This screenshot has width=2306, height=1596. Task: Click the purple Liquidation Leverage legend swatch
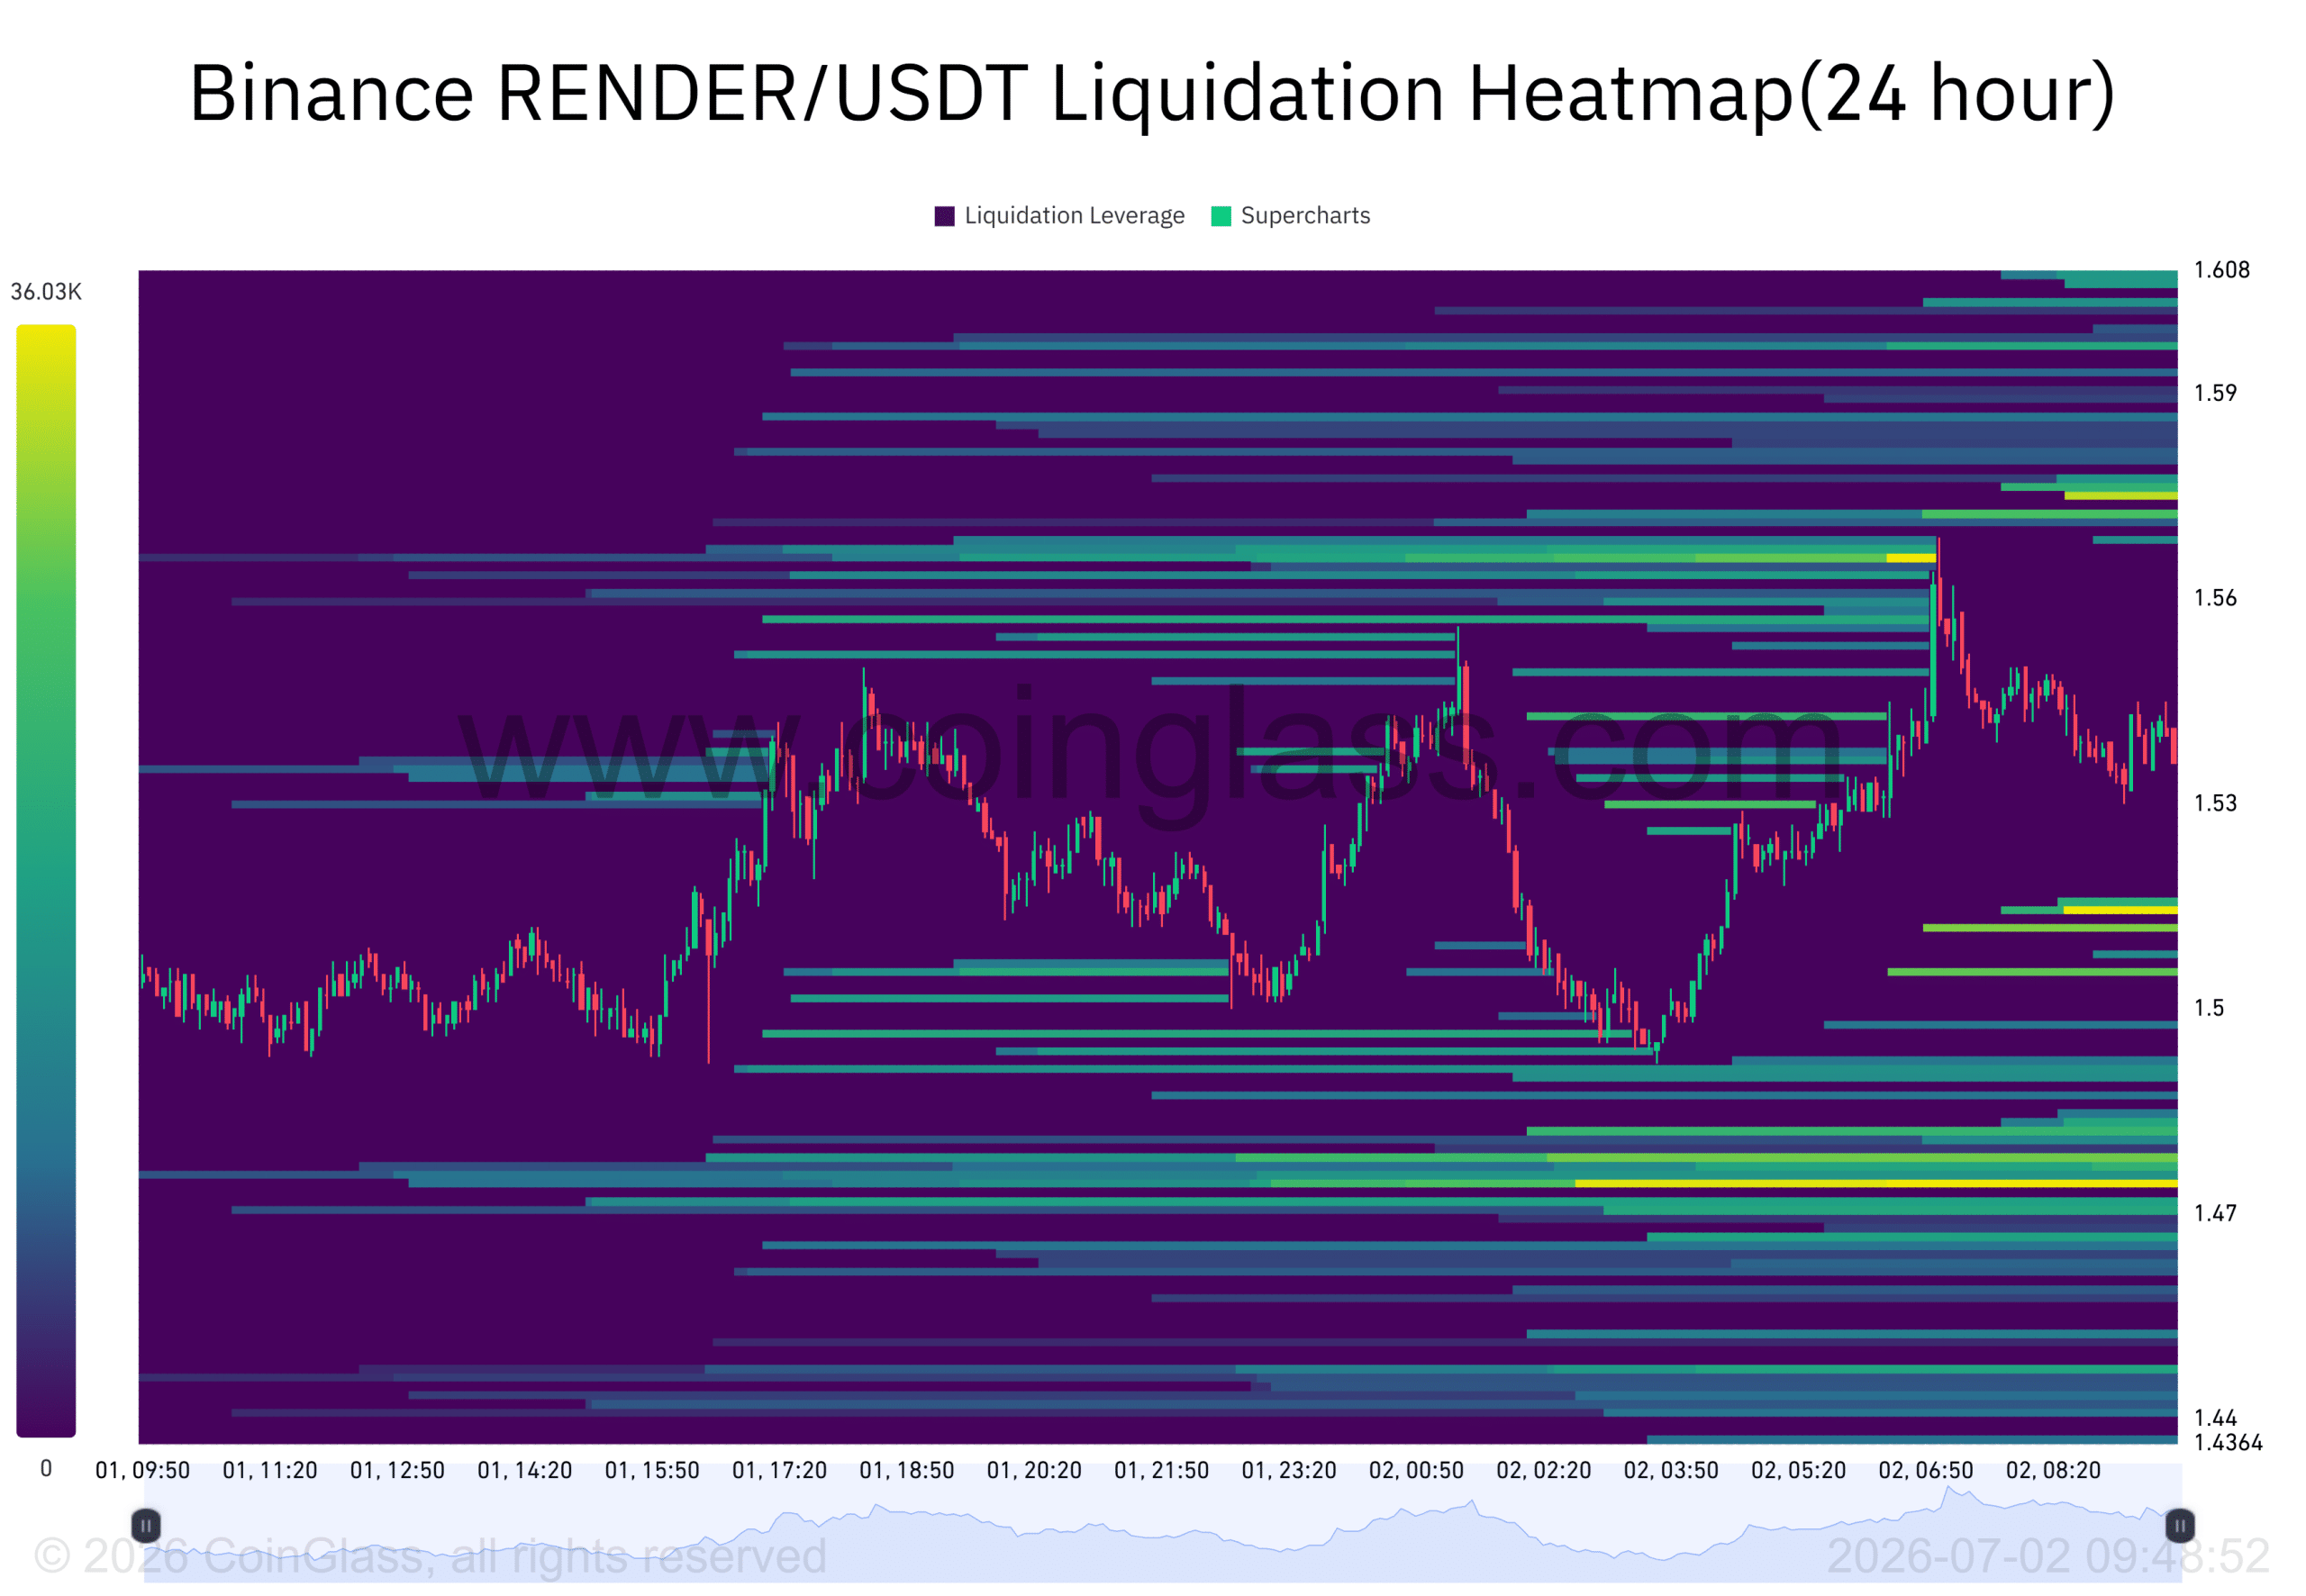(x=944, y=216)
